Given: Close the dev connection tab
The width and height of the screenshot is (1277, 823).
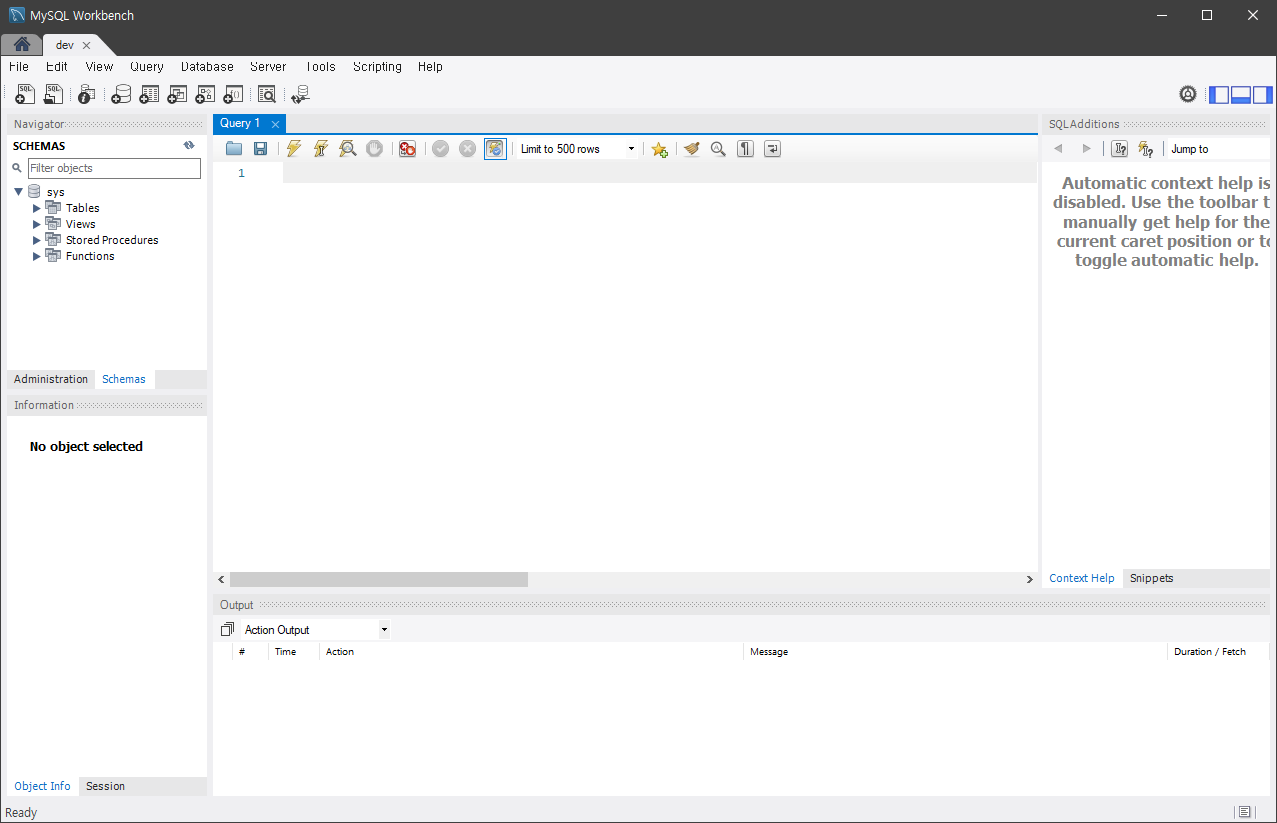Looking at the screenshot, I should [86, 45].
